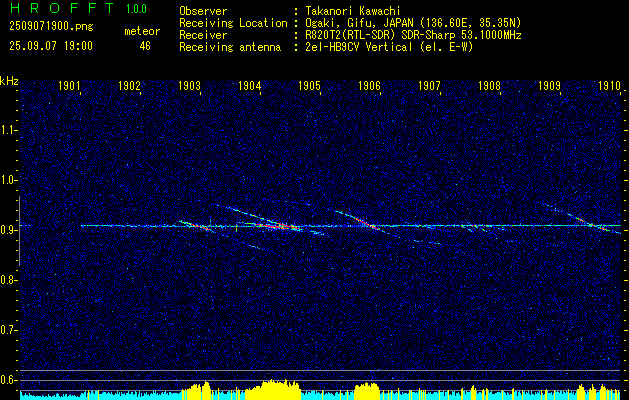
Task: Click the 1907 time marker
Action: pos(429,85)
